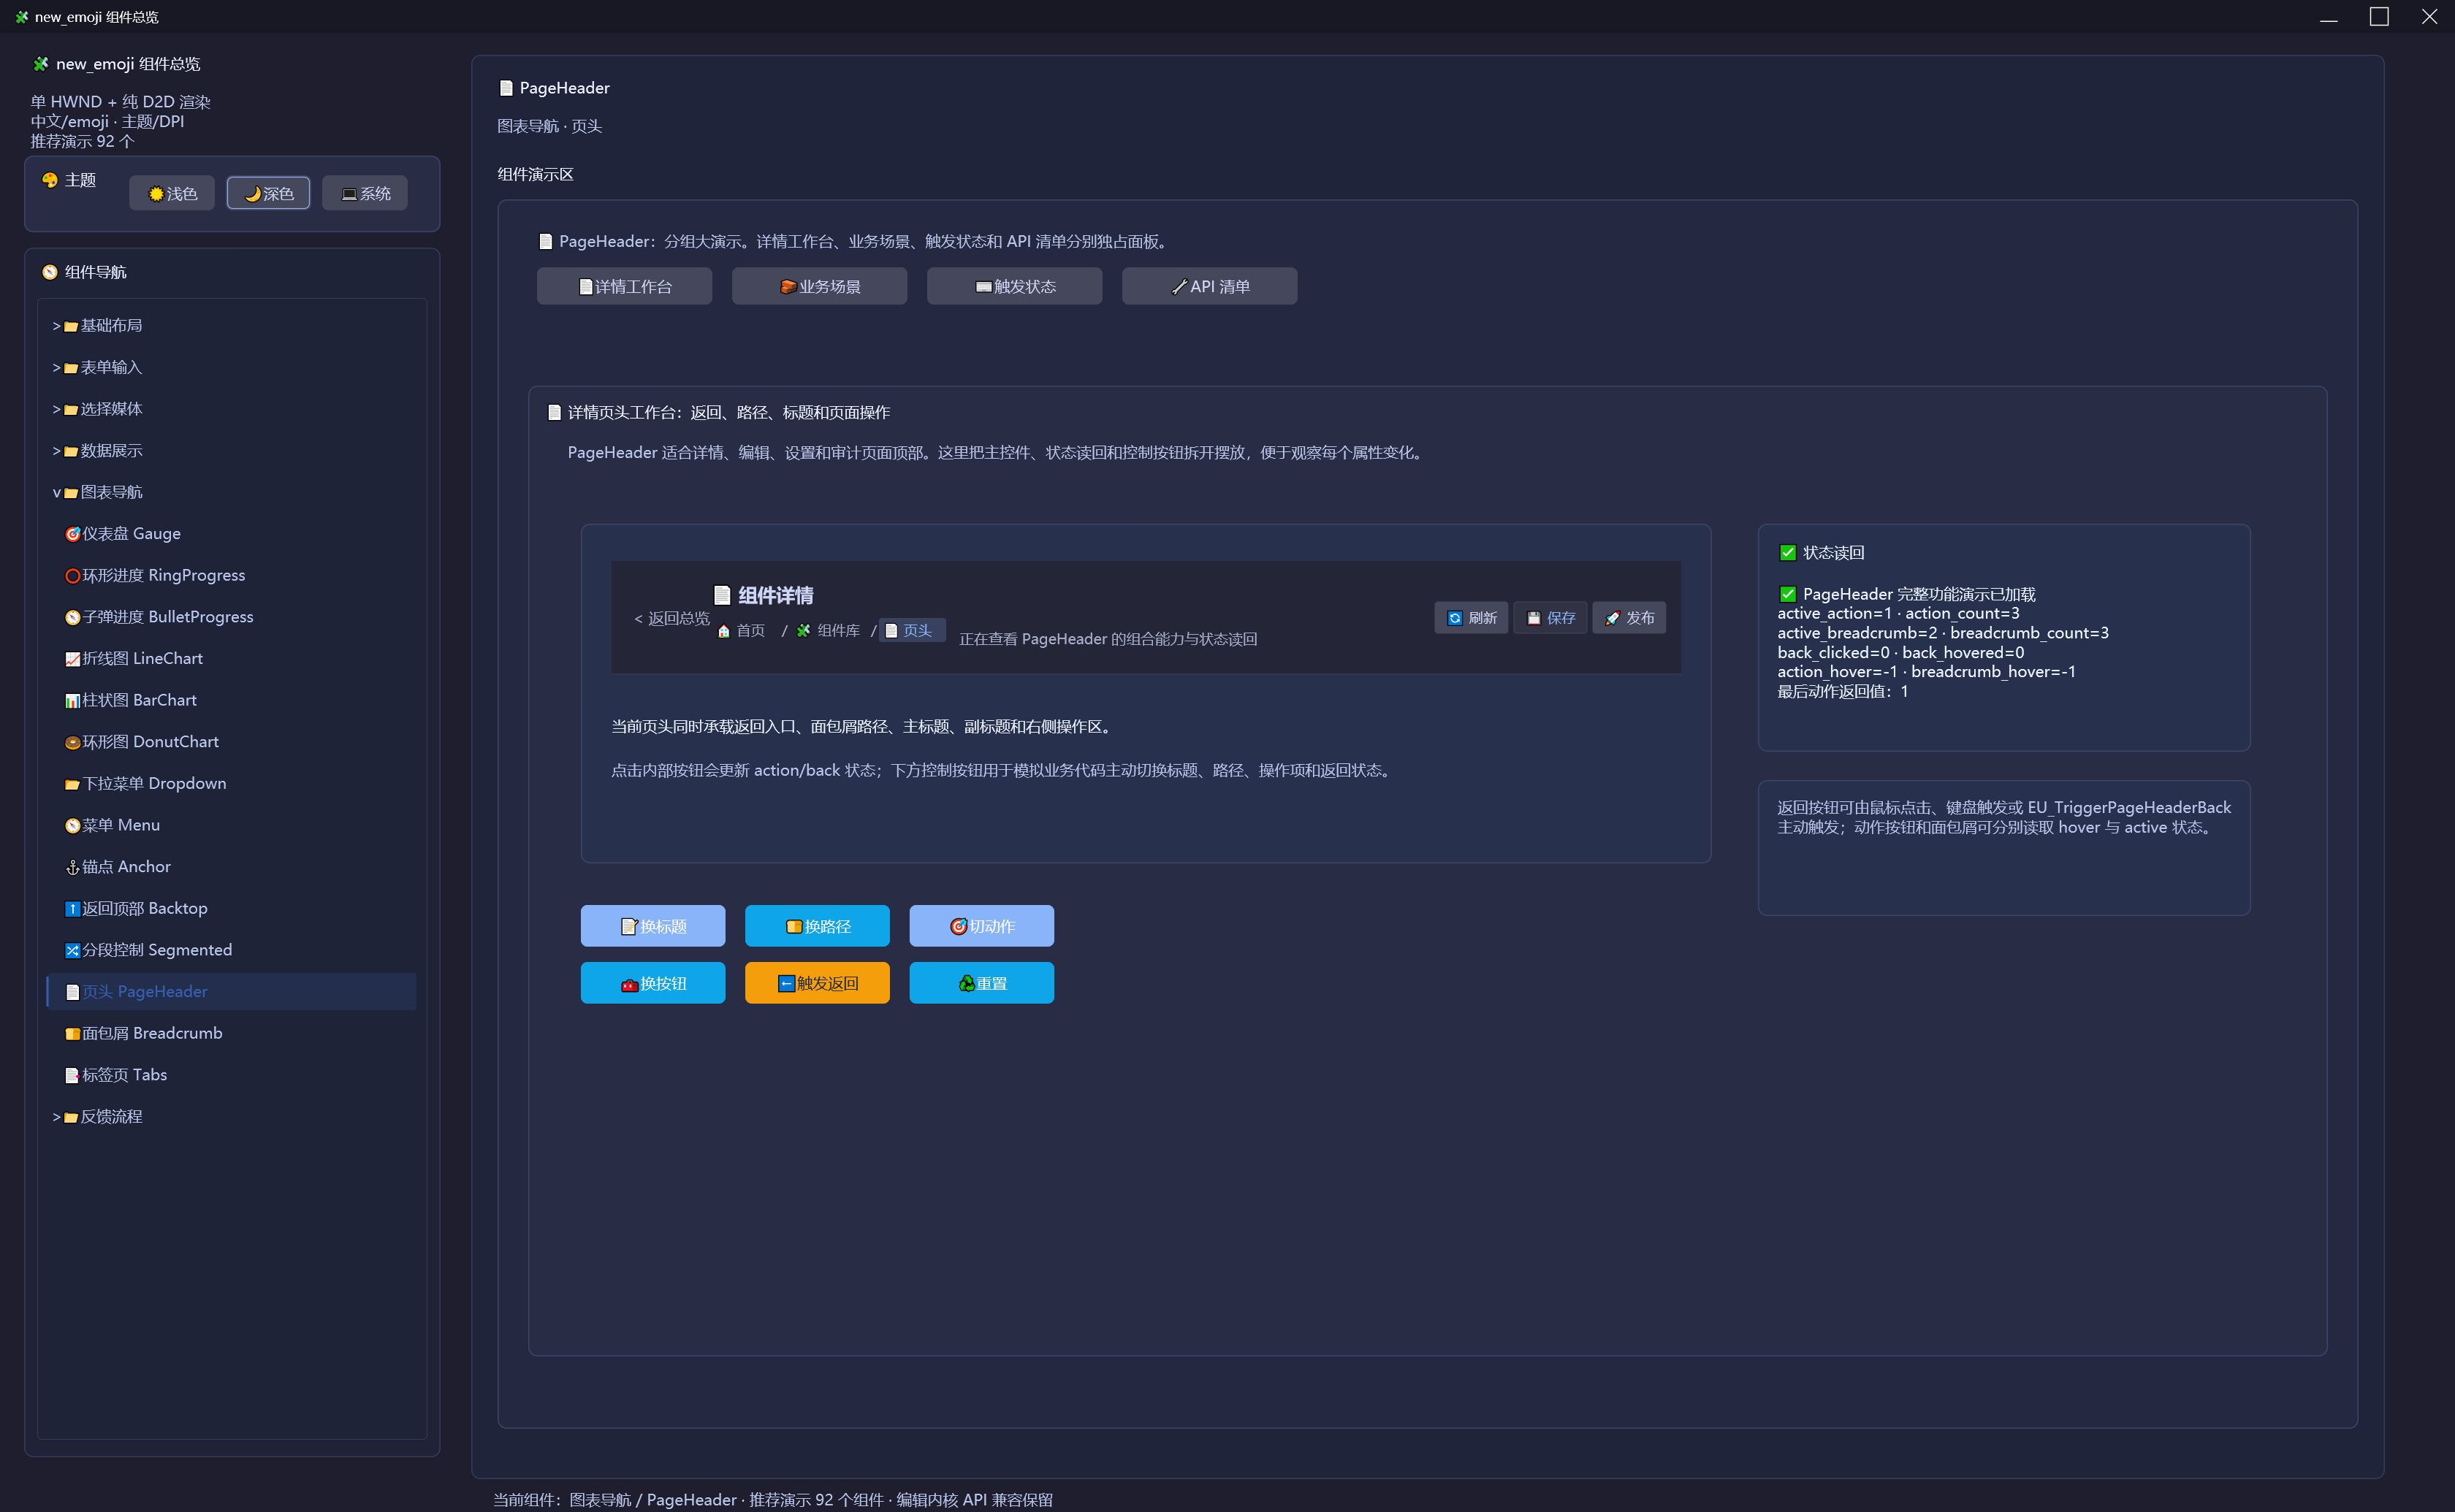The image size is (2455, 1512).
Task: Click the RingProgress red ring icon
Action: pos(72,576)
